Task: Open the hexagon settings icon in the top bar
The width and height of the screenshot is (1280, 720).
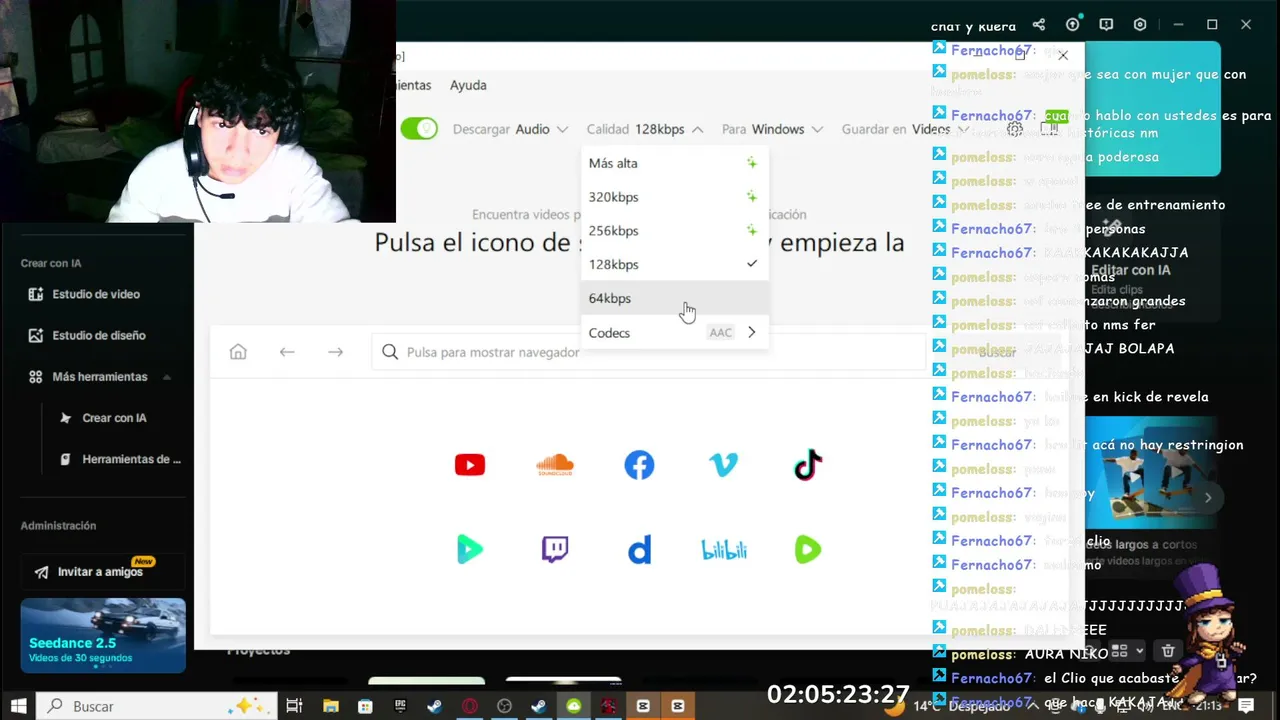Action: tap(1140, 25)
